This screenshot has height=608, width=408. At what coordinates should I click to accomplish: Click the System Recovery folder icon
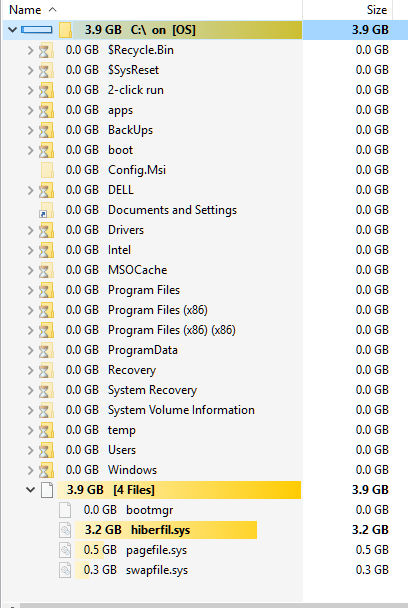tap(46, 390)
